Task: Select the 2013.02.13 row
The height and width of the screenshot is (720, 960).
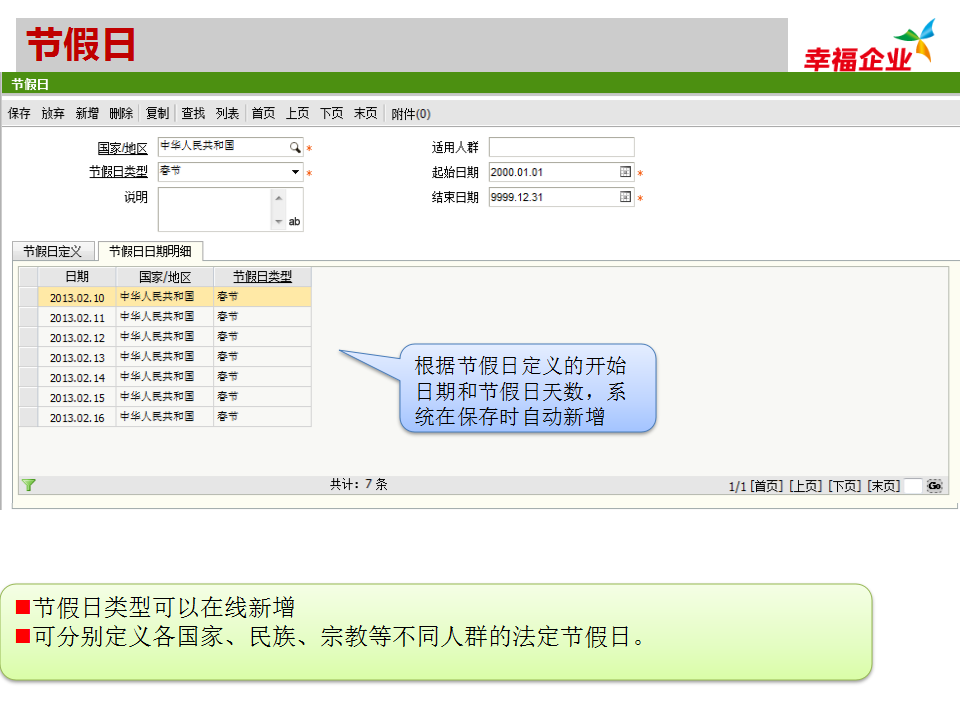Action: [77, 357]
